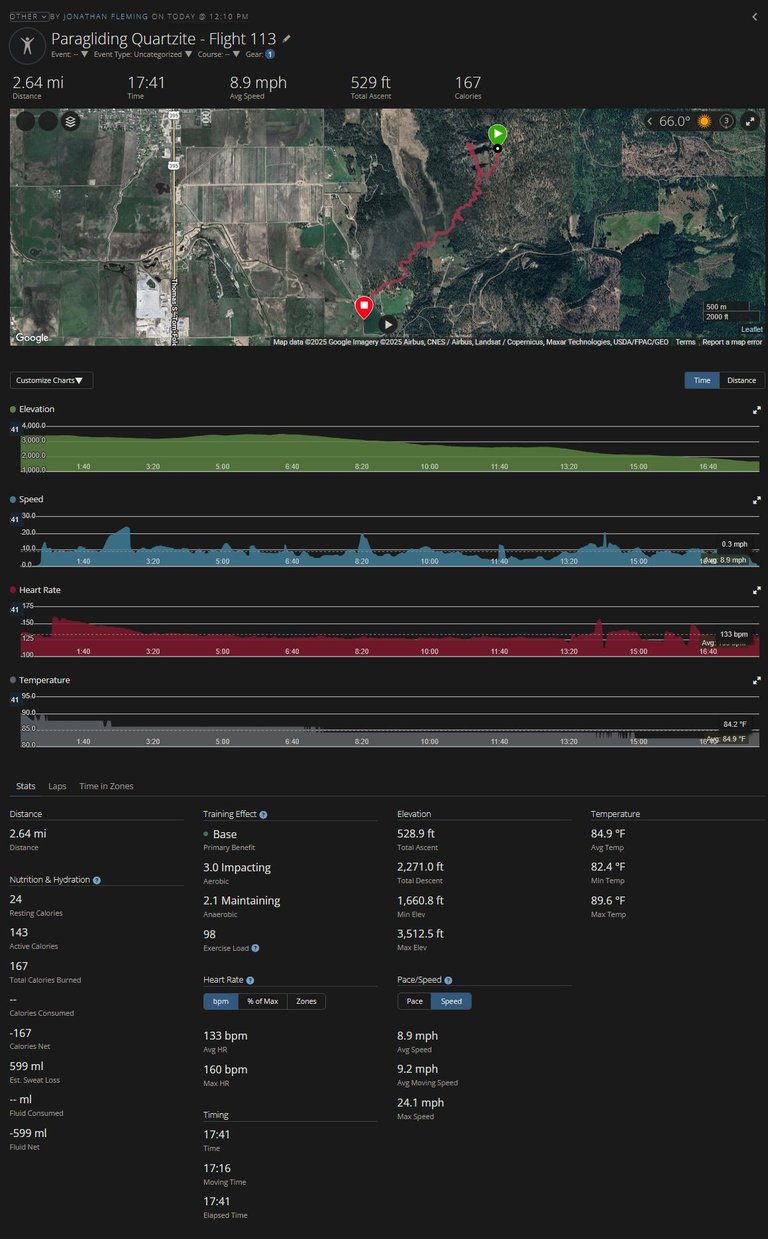Show heart rate in bpm
The width and height of the screenshot is (768, 1239).
point(220,1001)
